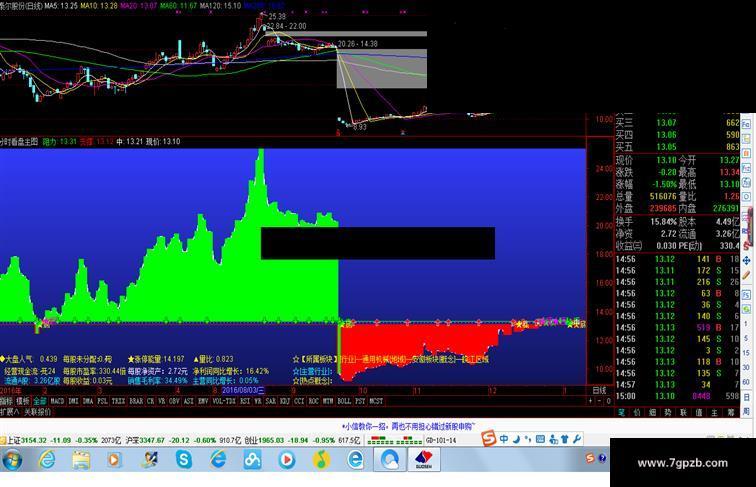Click the blue help question mark tray icon

(602, 458)
